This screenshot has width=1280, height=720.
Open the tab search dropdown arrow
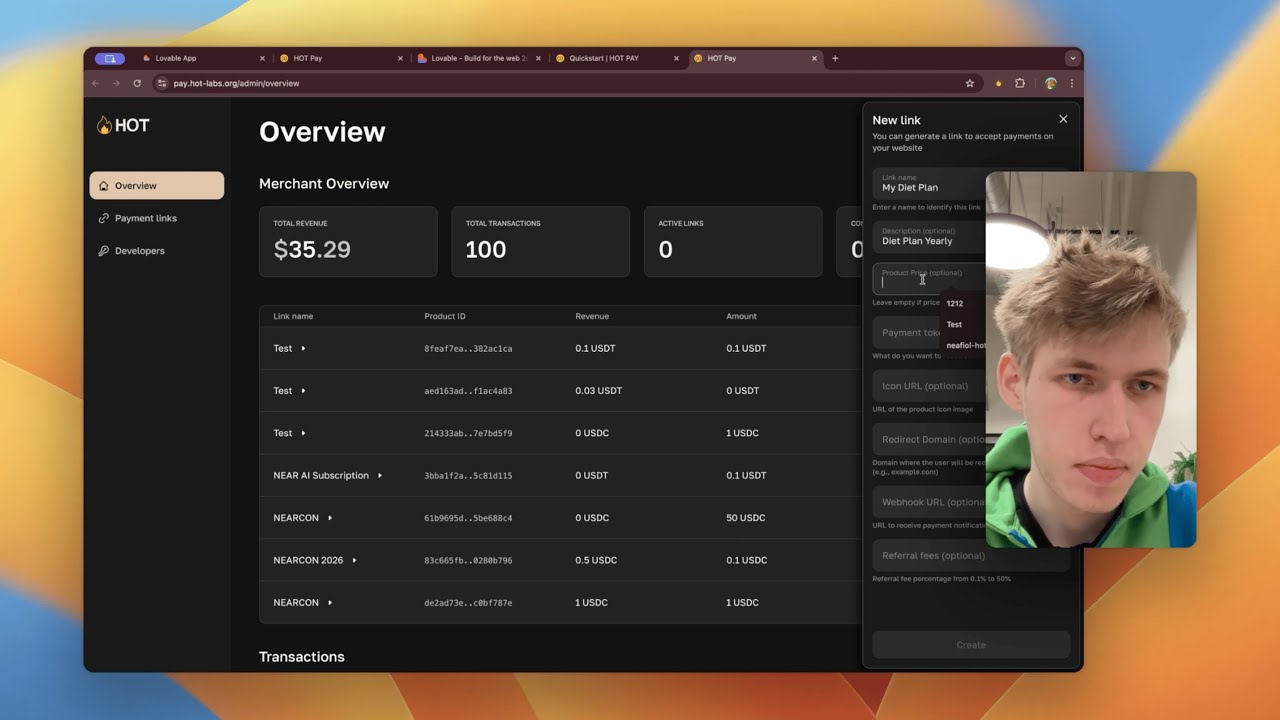coord(1072,58)
